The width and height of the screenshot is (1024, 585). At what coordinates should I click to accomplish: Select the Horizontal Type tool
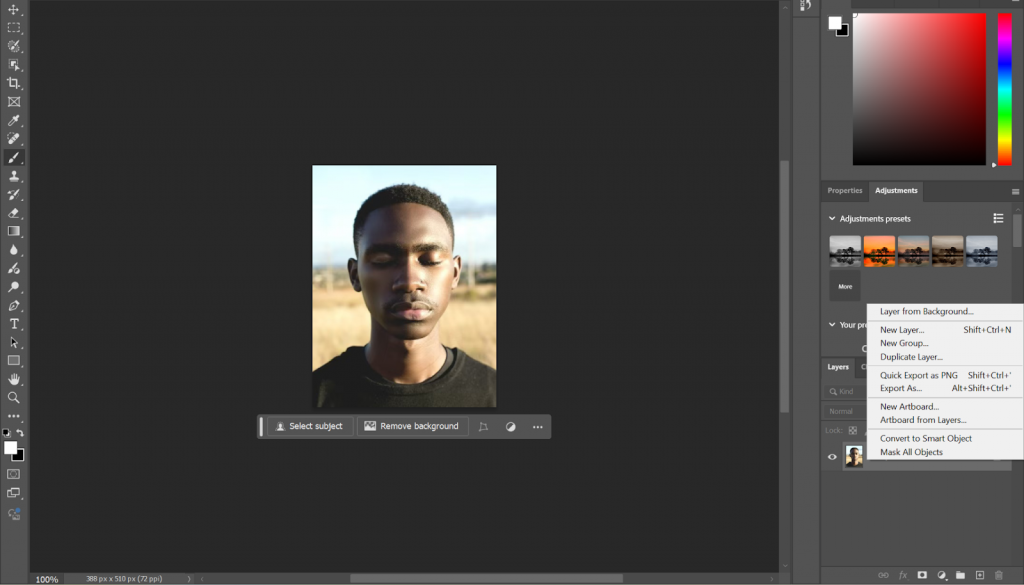[13, 324]
